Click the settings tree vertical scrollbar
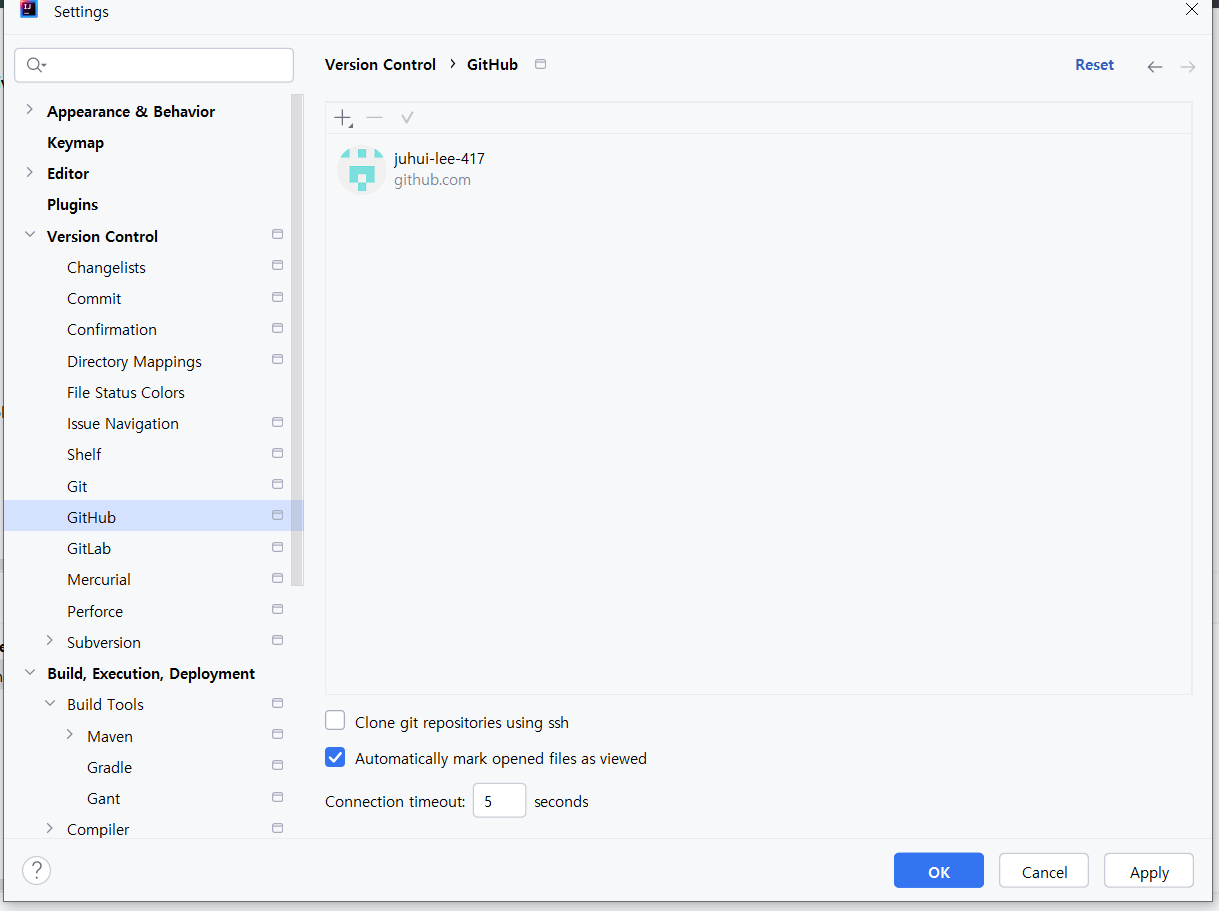This screenshot has height=911, width=1219. coord(297,340)
